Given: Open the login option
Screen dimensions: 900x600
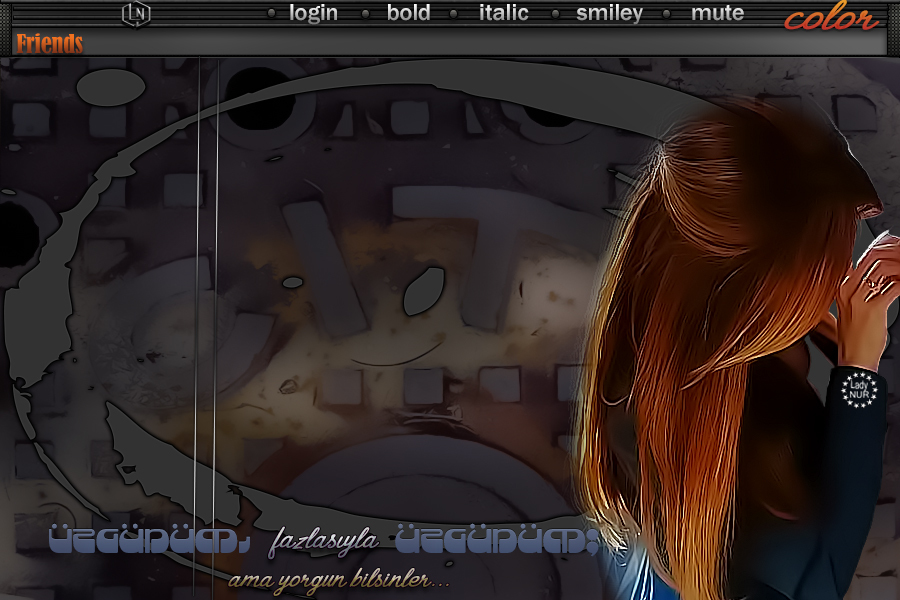Looking at the screenshot, I should click(313, 14).
